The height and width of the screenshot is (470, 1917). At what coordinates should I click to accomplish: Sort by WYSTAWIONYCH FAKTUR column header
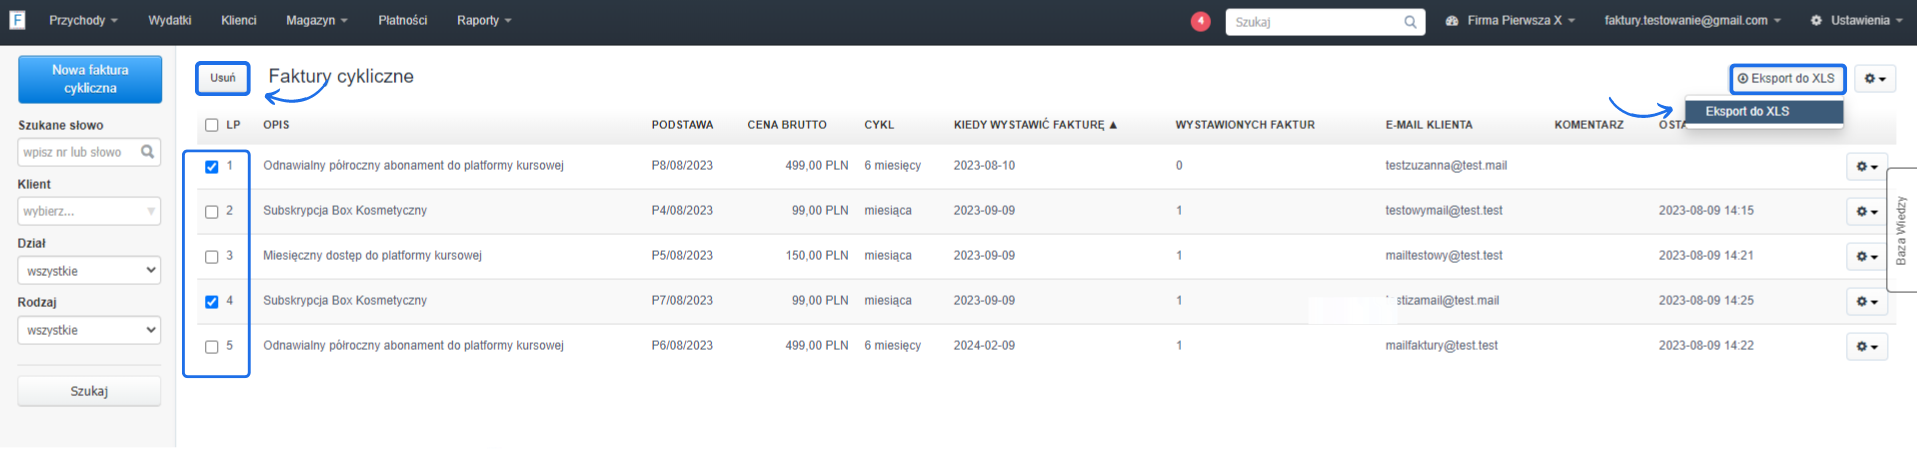tap(1245, 125)
